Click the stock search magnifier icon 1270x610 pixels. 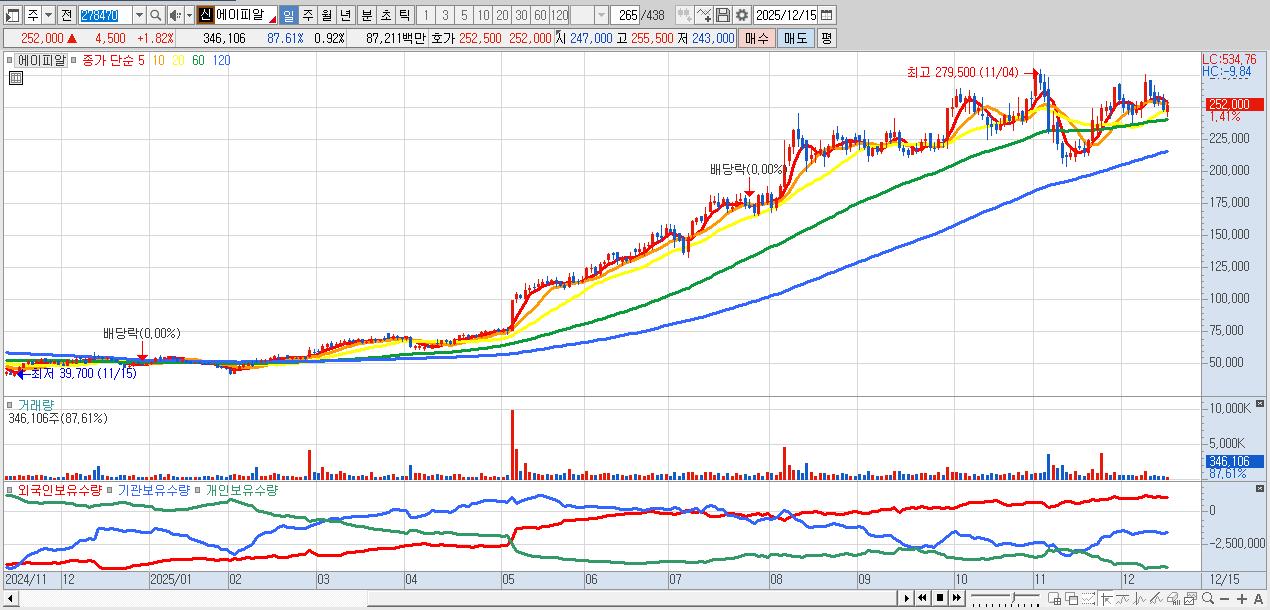pos(156,15)
